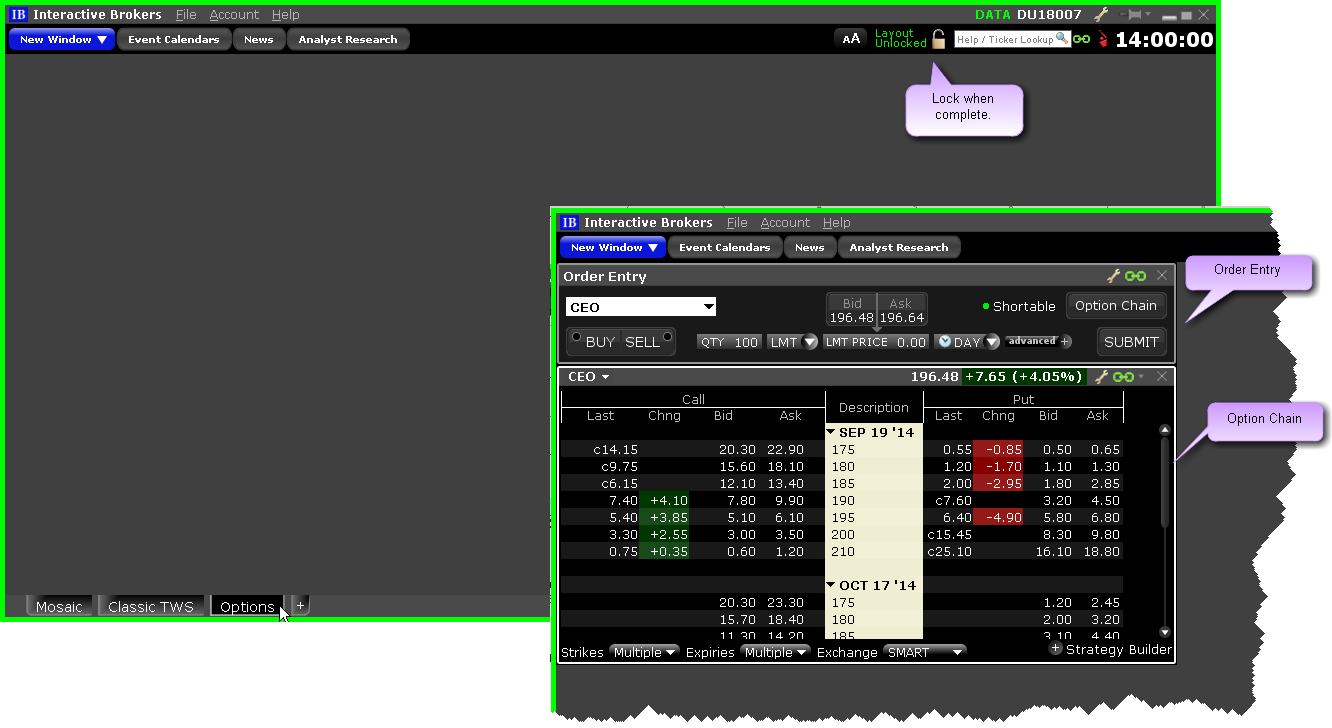The width and height of the screenshot is (1332, 728).
Task: Click Analyst Research in the main window toolbar
Action: (348, 40)
